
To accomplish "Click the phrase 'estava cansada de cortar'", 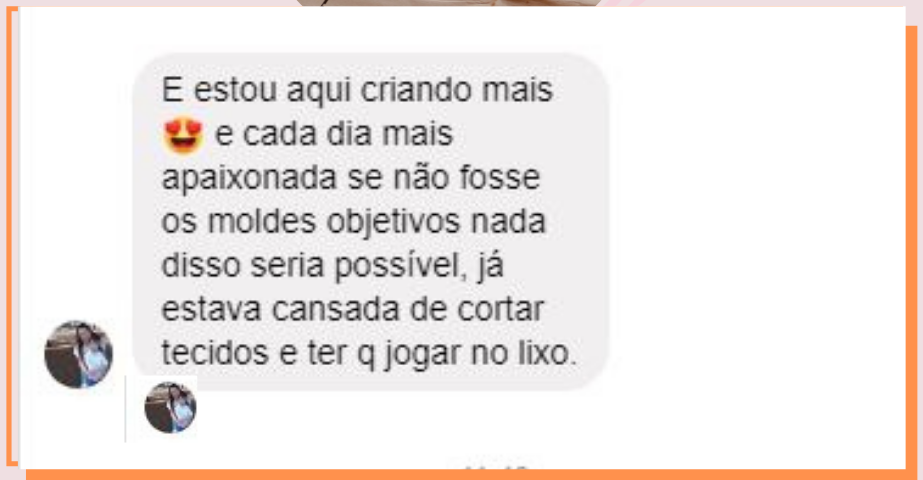I will (x=353, y=309).
